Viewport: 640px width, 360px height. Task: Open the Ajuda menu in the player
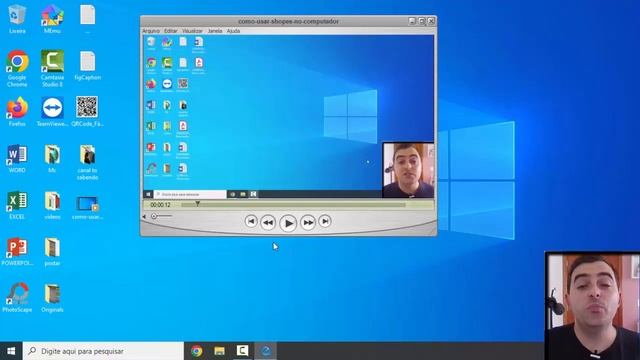[x=233, y=31]
